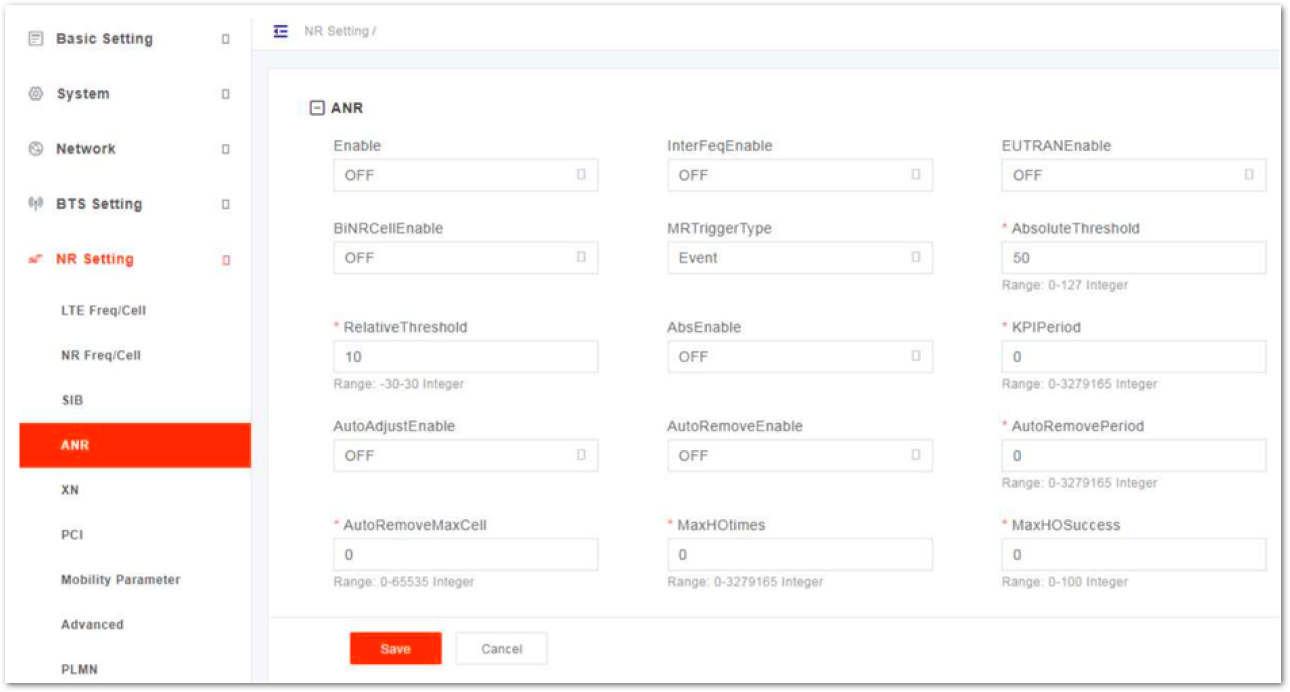The width and height of the screenshot is (1290, 692).
Task: Open the Enable dropdown
Action: coord(466,175)
